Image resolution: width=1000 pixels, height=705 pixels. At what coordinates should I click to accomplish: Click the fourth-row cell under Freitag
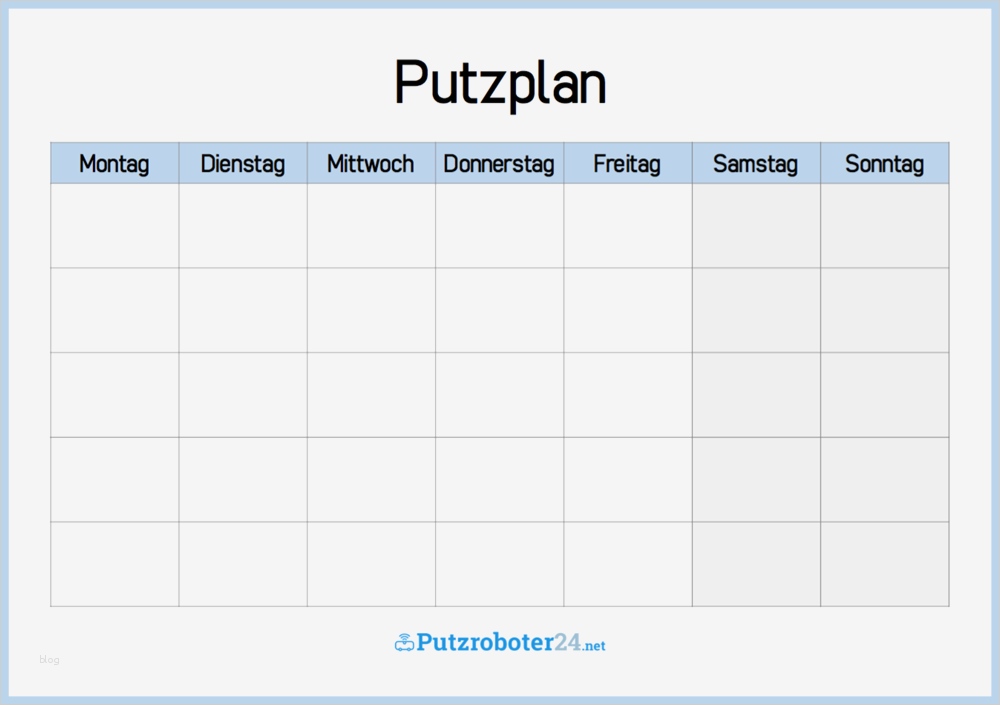627,479
